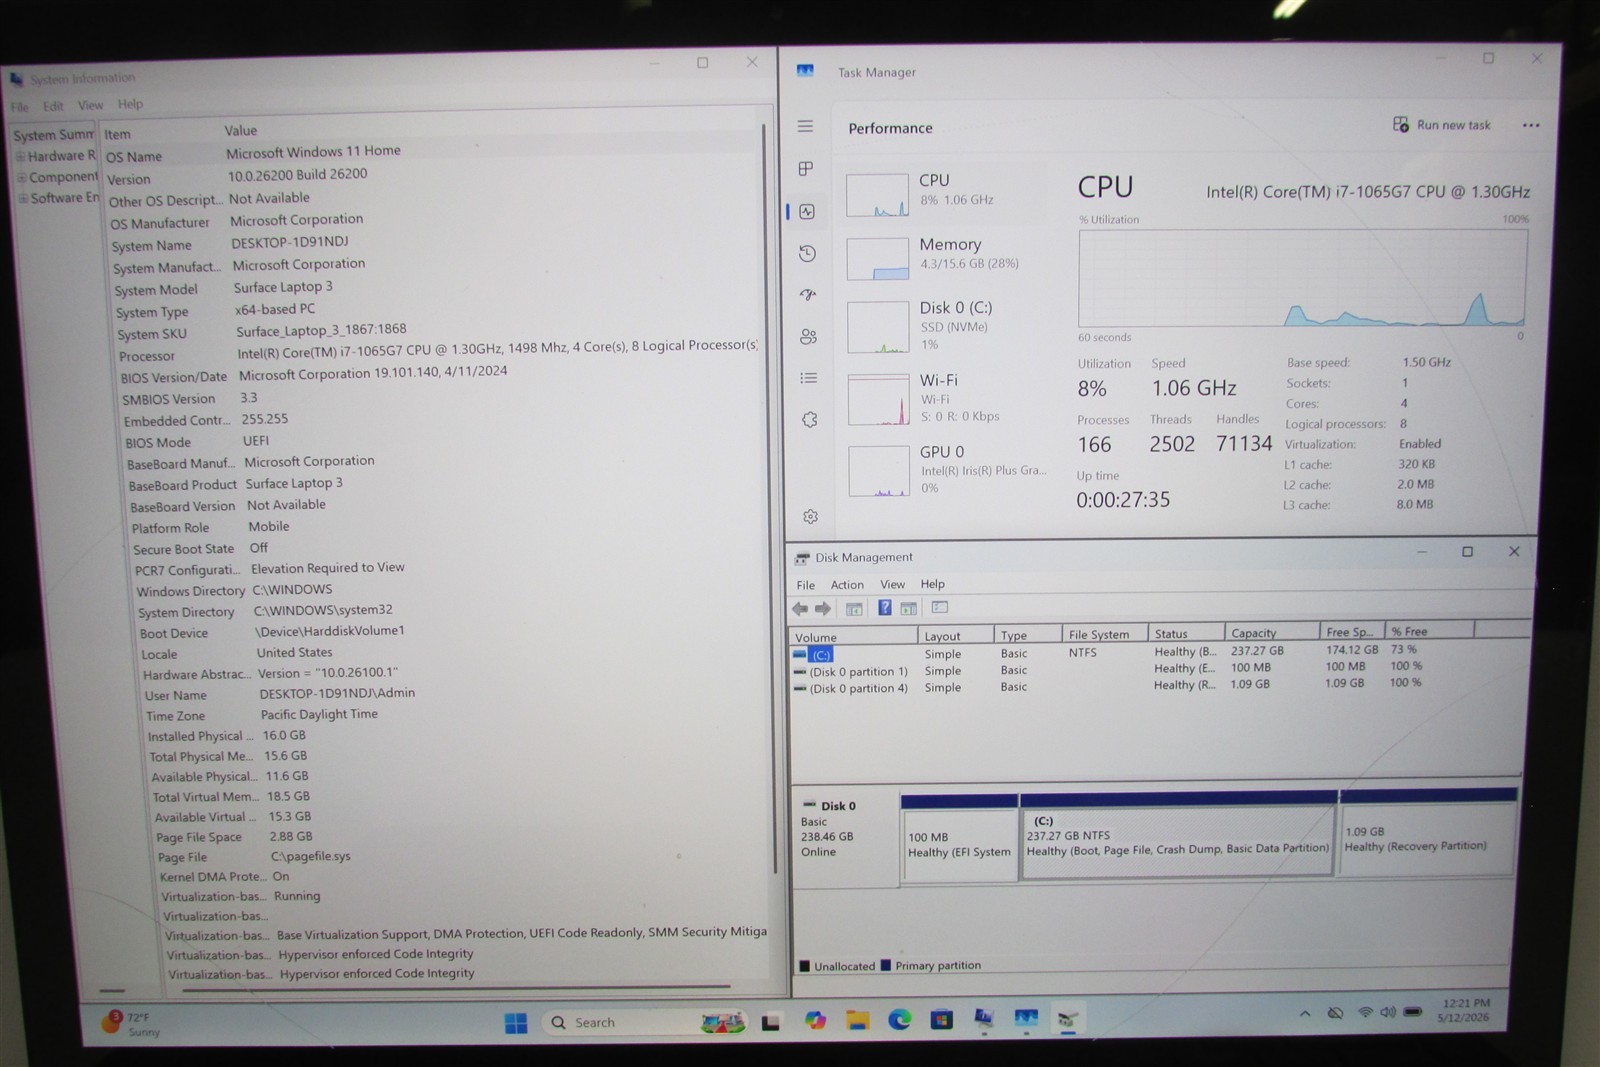Viewport: 1600px width, 1067px height.
Task: Open Startup apps page icon
Action: (808, 295)
